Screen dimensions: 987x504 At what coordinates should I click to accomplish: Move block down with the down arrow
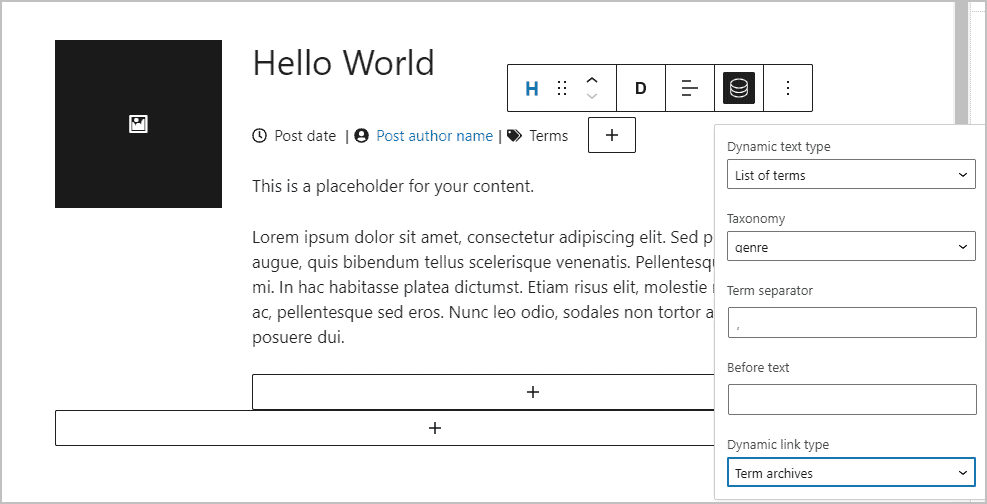[592, 96]
